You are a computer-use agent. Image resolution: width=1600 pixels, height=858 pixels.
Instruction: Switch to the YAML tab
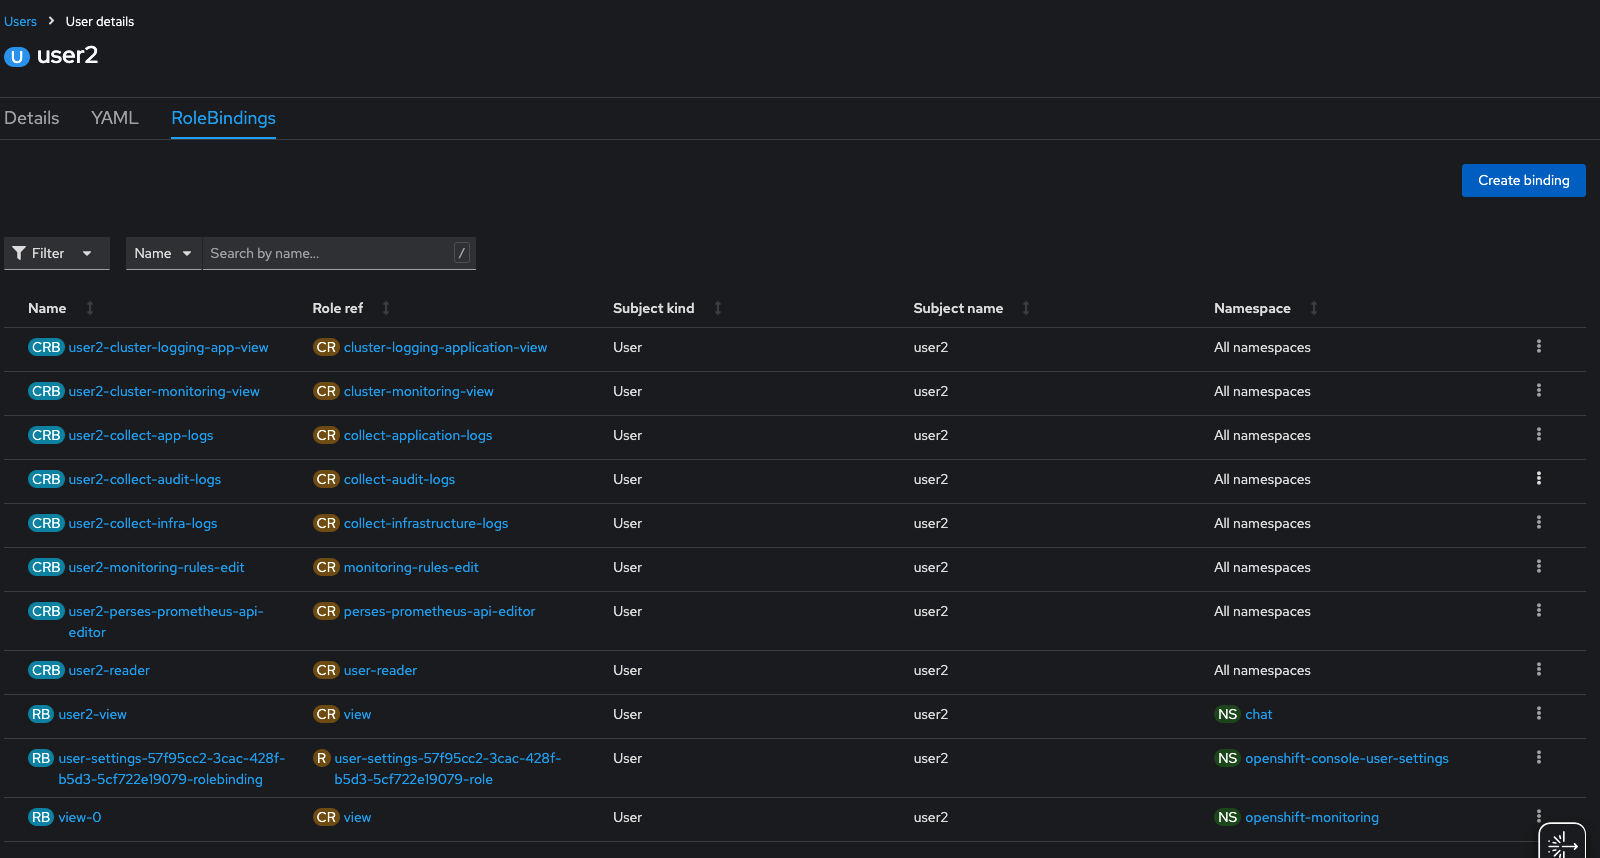point(115,118)
